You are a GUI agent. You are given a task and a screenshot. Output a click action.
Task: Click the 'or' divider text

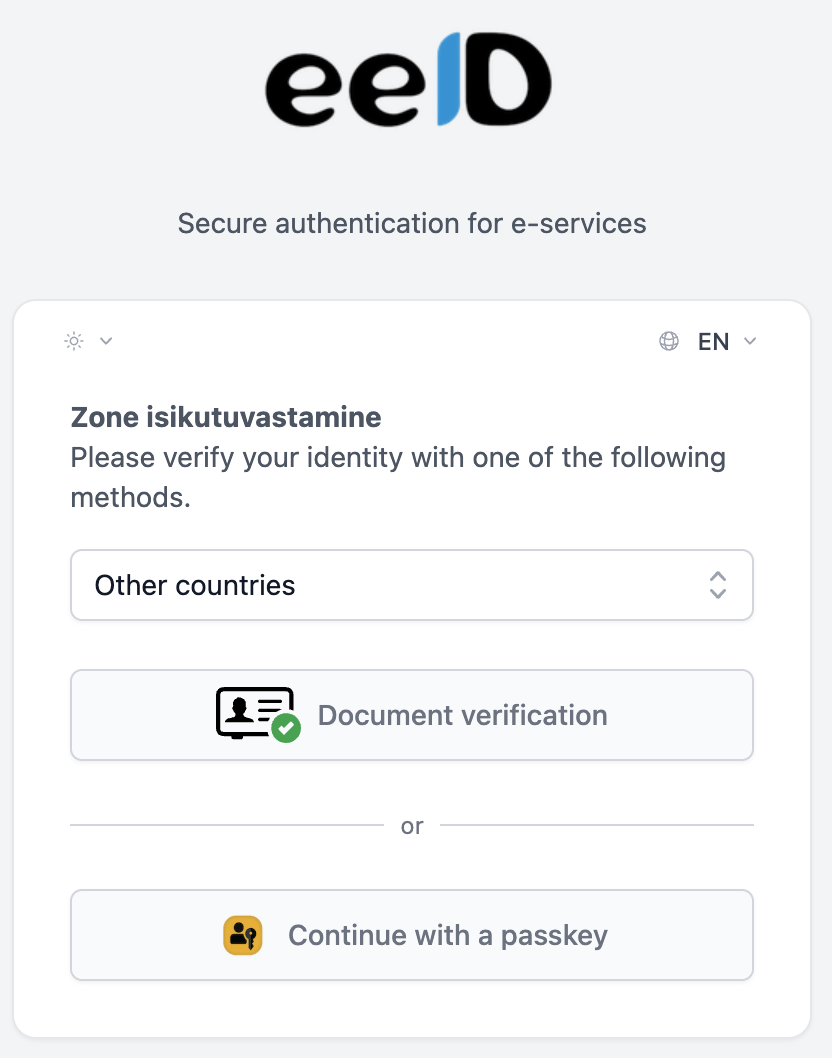(x=412, y=826)
